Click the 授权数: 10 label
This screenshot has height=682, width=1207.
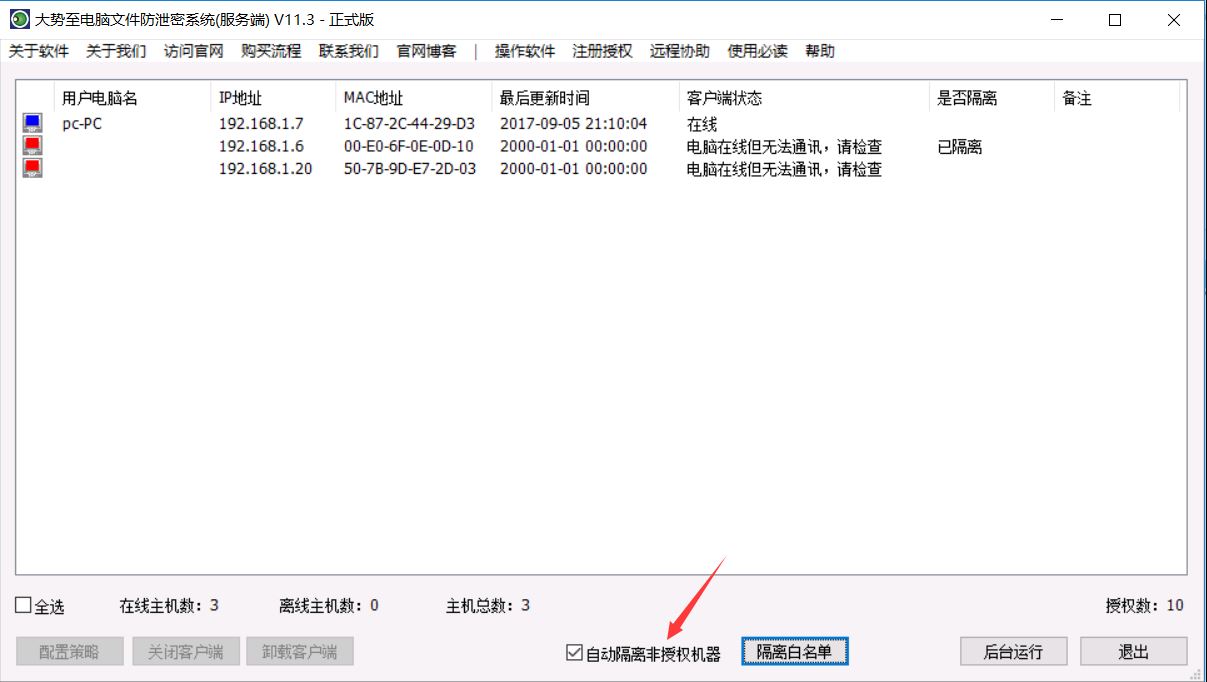1145,605
